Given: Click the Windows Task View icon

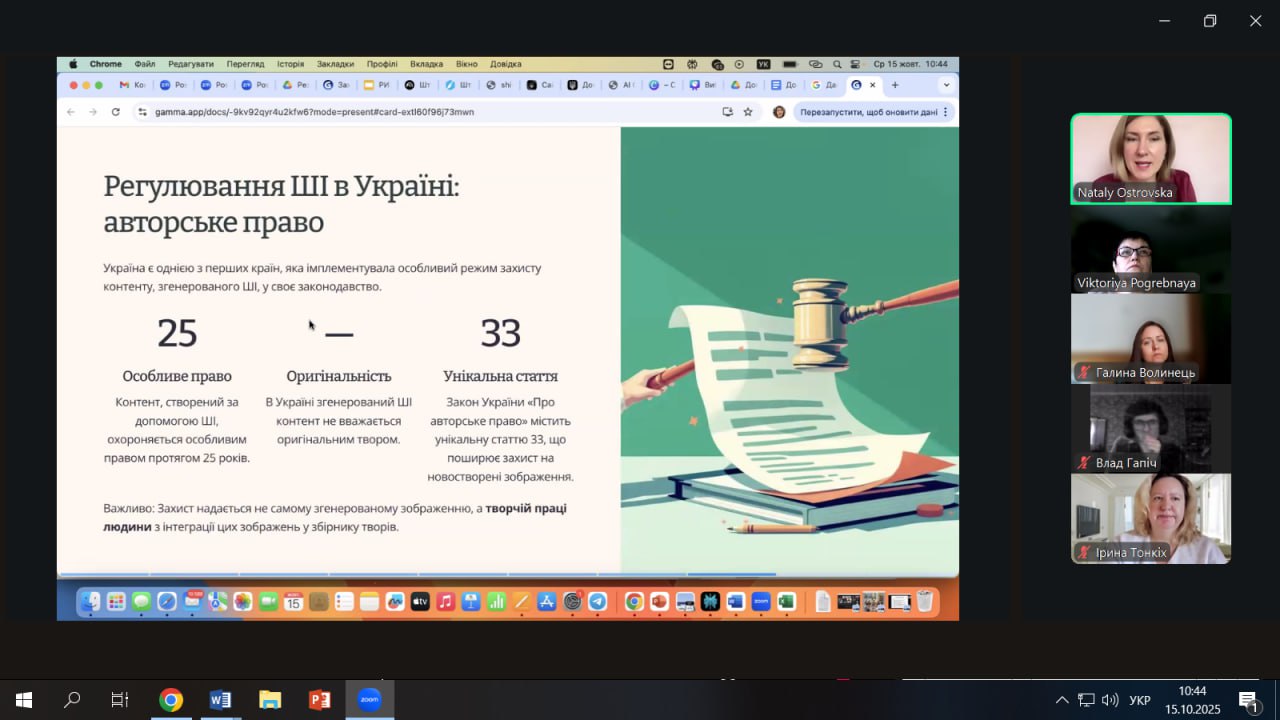Looking at the screenshot, I should click(x=120, y=700).
